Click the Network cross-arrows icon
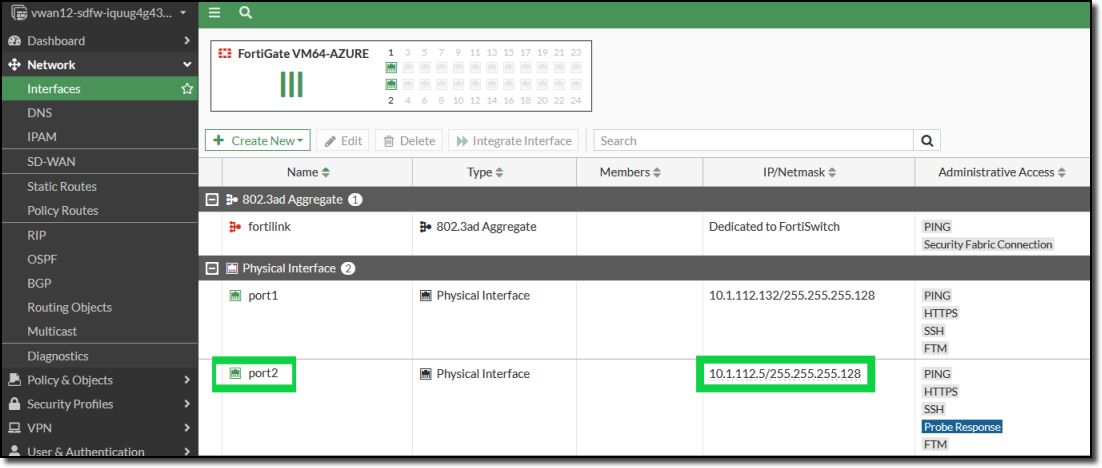The image size is (1102, 468). pos(14,65)
